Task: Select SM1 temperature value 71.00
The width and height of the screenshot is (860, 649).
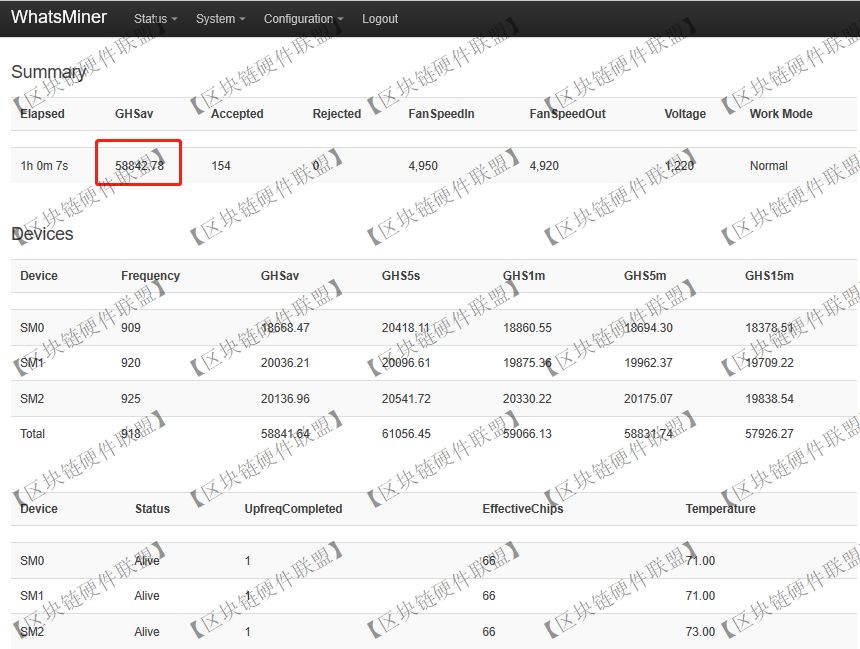Action: point(700,596)
